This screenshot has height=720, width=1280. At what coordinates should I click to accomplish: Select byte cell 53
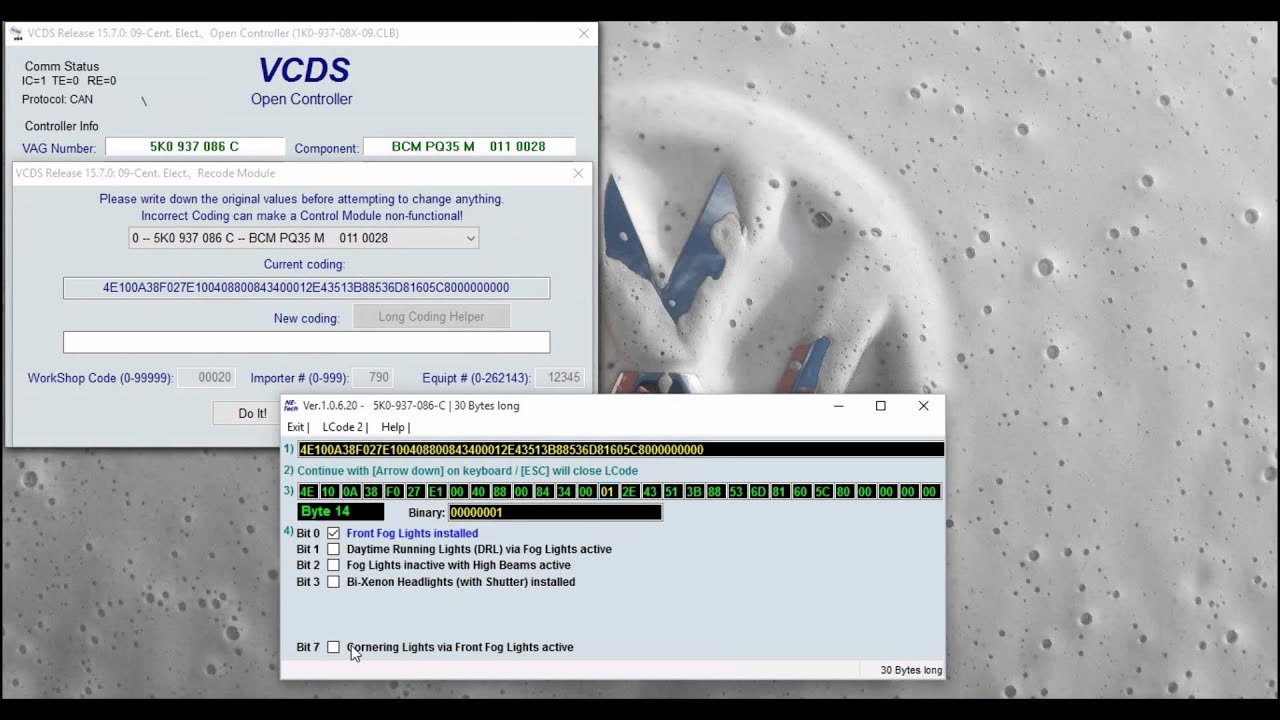click(737, 491)
